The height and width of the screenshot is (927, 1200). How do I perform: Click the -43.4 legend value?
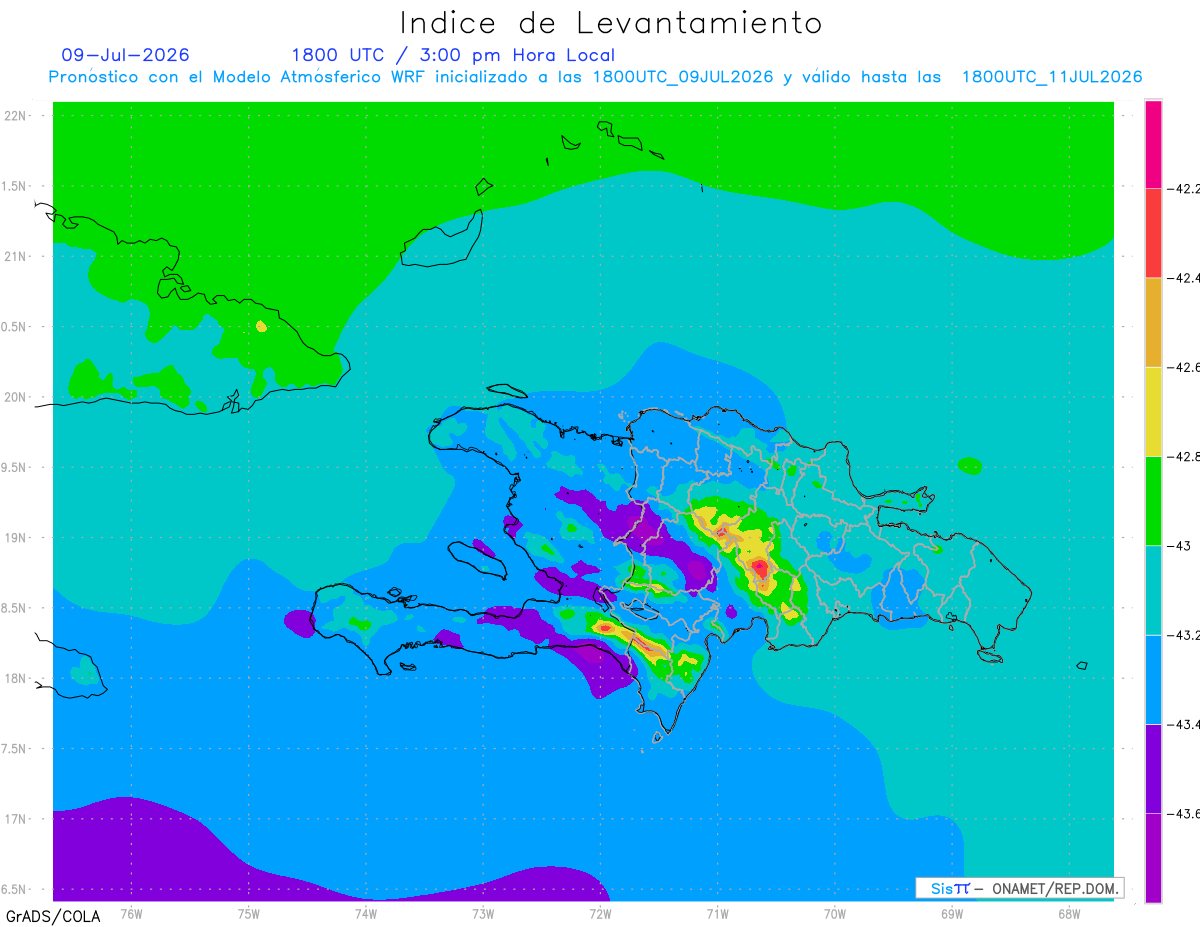[1183, 724]
